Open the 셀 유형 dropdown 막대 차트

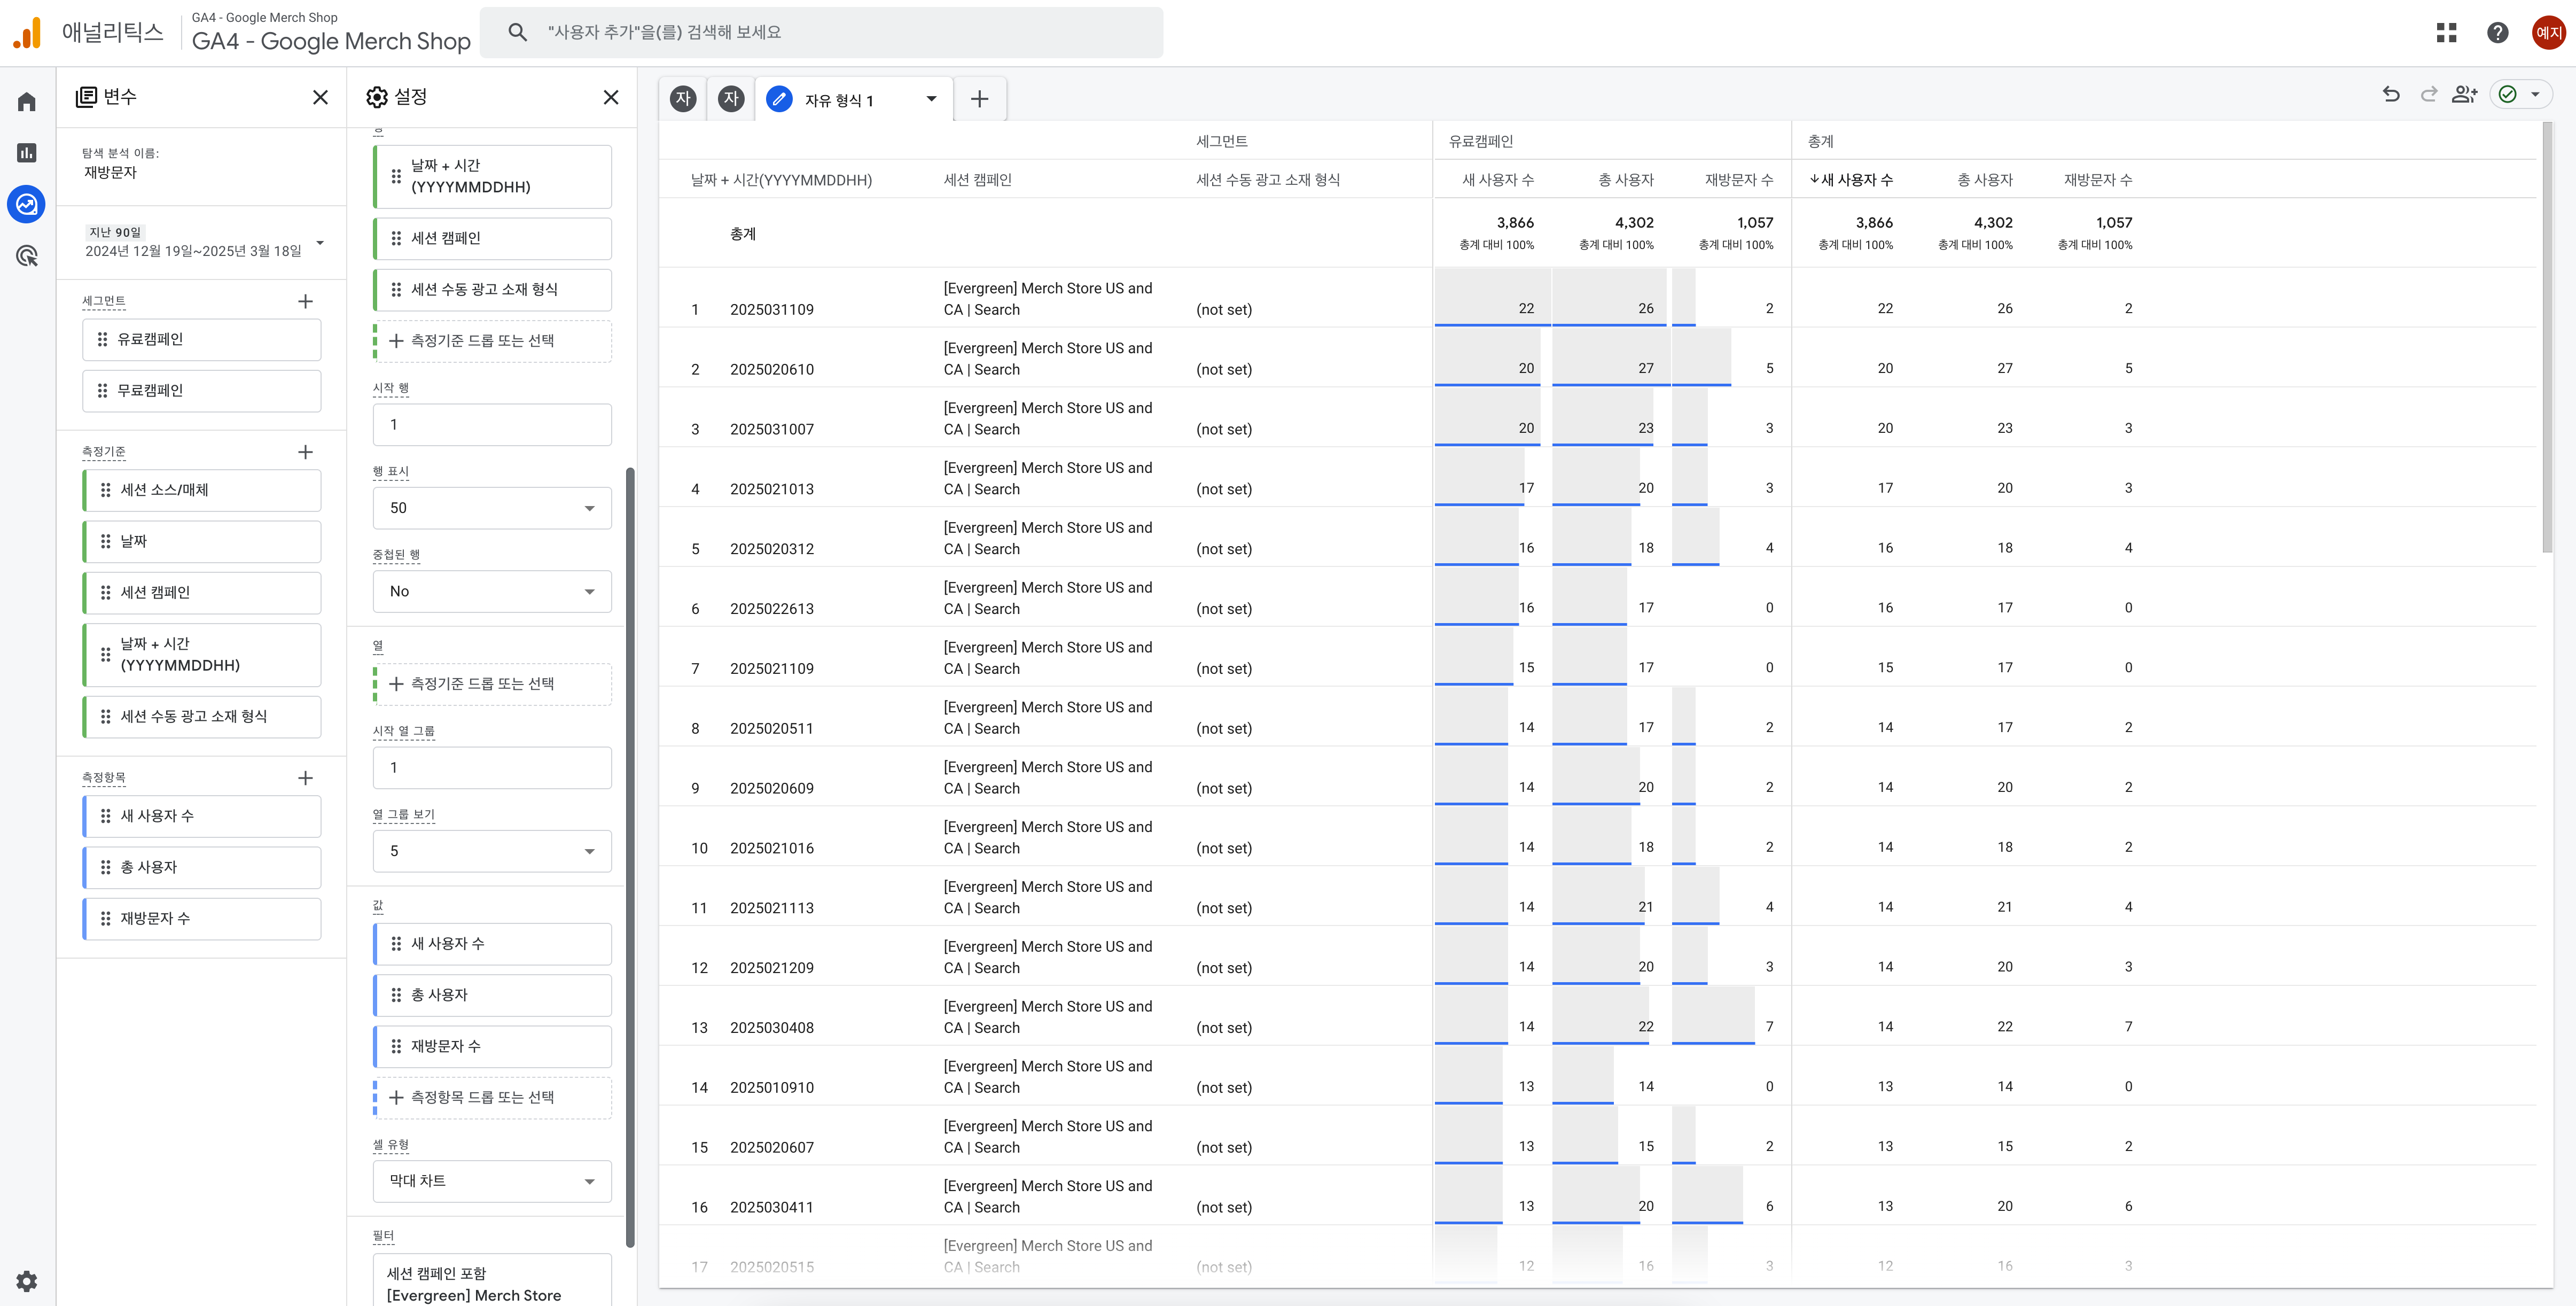492,1181
